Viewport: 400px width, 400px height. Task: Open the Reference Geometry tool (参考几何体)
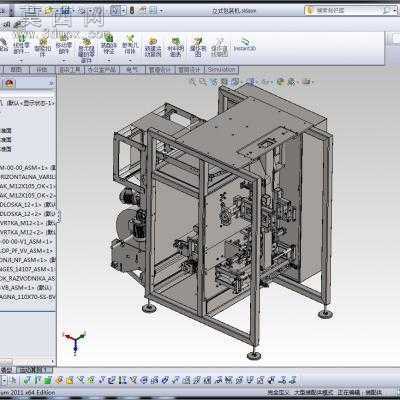[130, 45]
